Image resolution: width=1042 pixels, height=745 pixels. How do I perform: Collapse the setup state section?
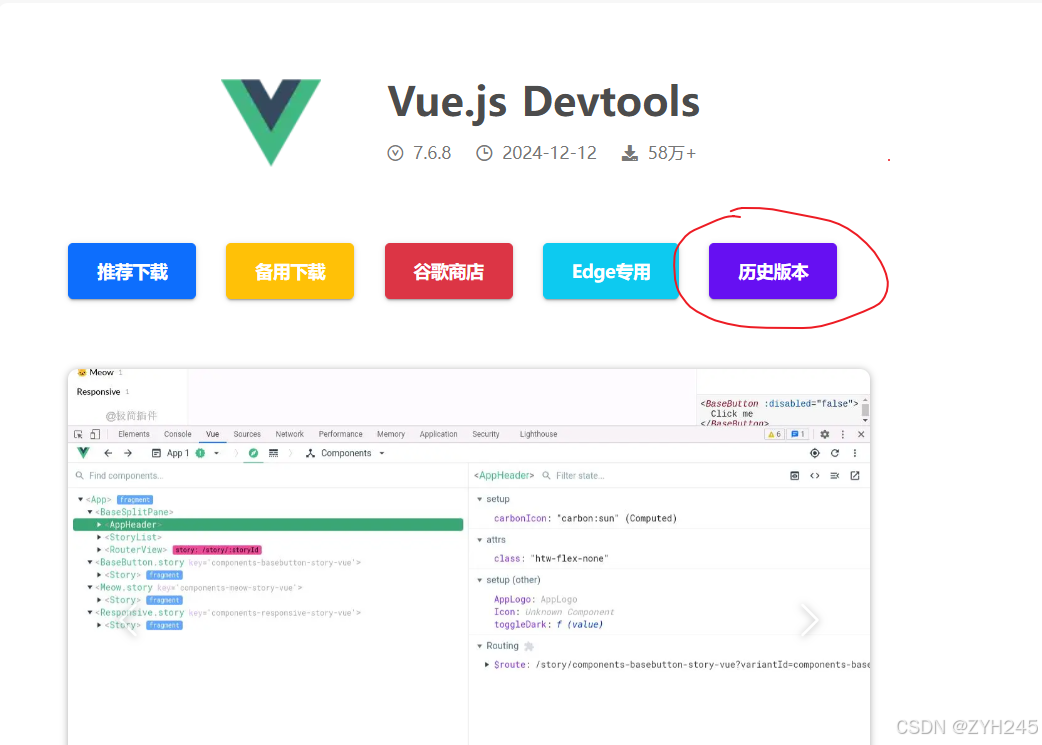click(480, 499)
